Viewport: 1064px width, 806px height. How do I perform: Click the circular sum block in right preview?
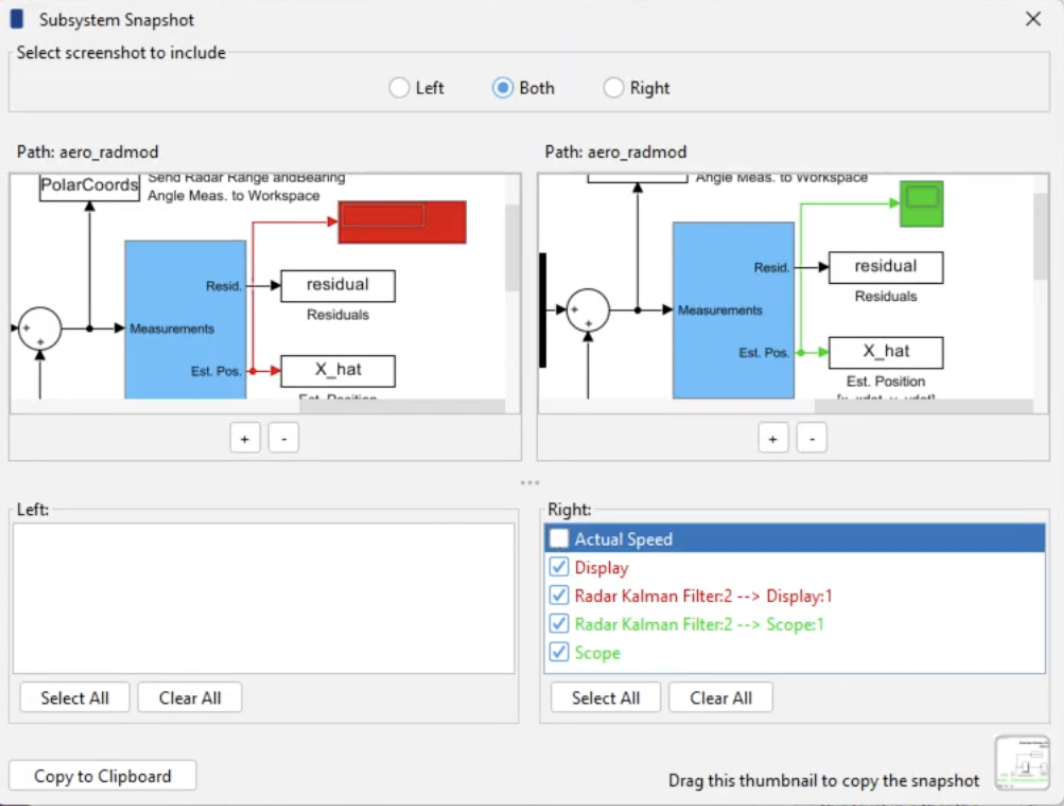click(x=589, y=310)
